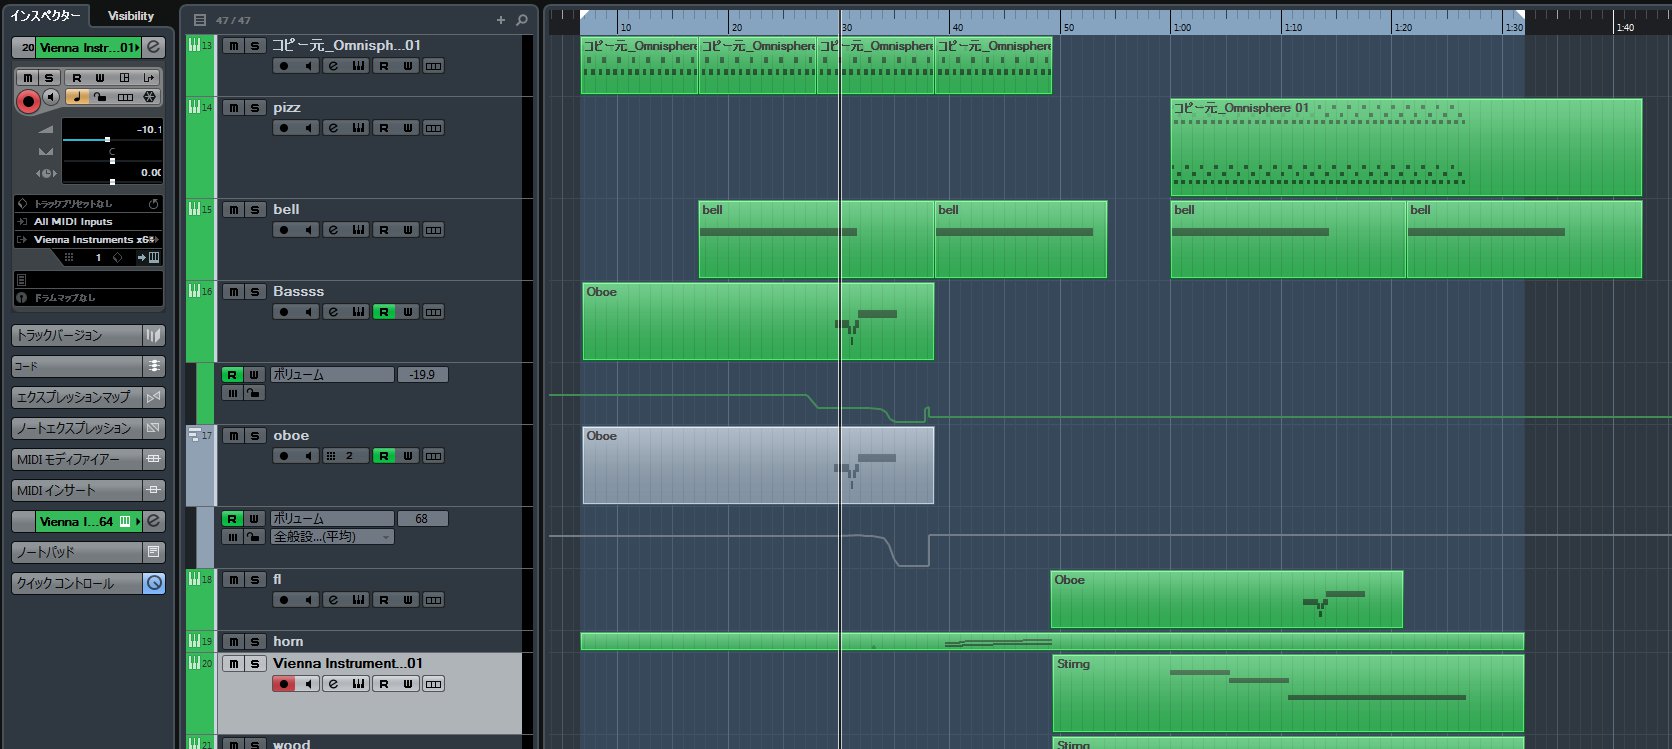Expand the ノートエクスプレッション section
This screenshot has height=749, width=1672.
click(77, 428)
